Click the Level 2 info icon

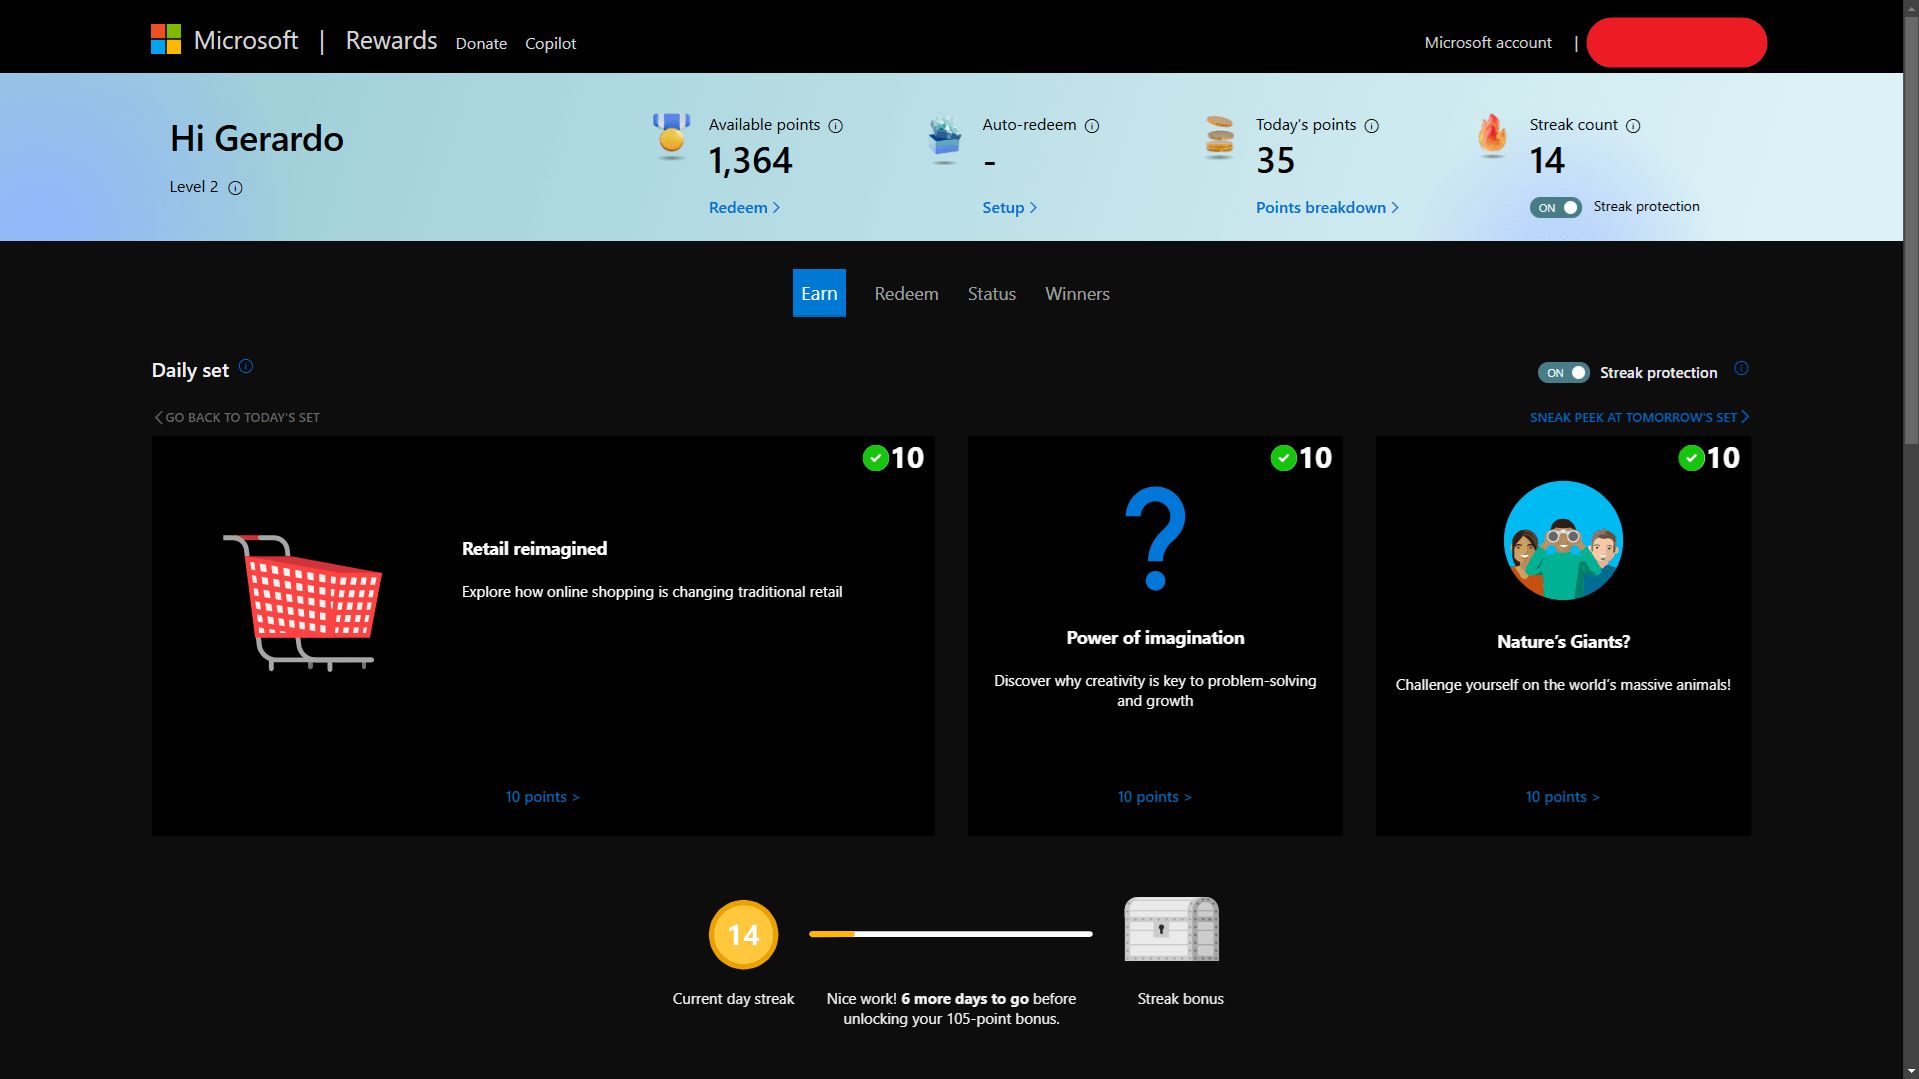click(236, 188)
